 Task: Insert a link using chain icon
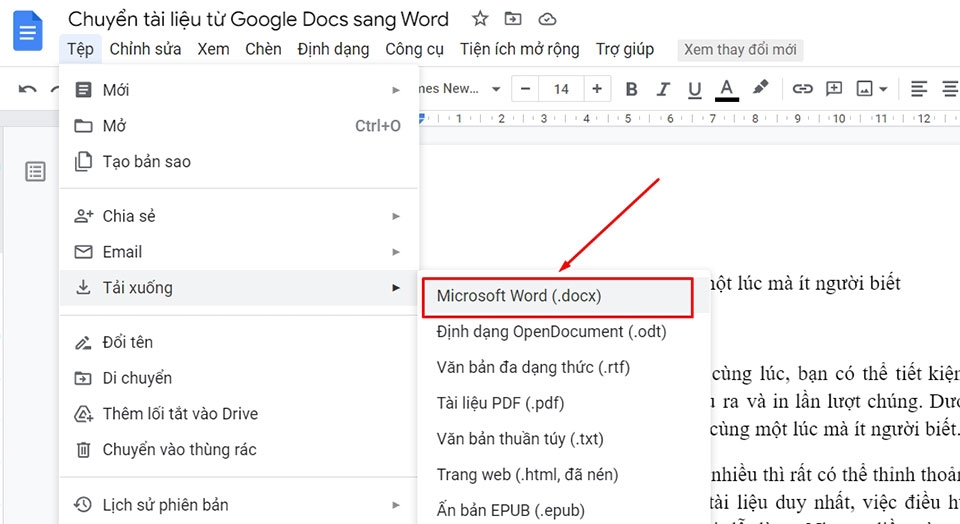point(802,89)
